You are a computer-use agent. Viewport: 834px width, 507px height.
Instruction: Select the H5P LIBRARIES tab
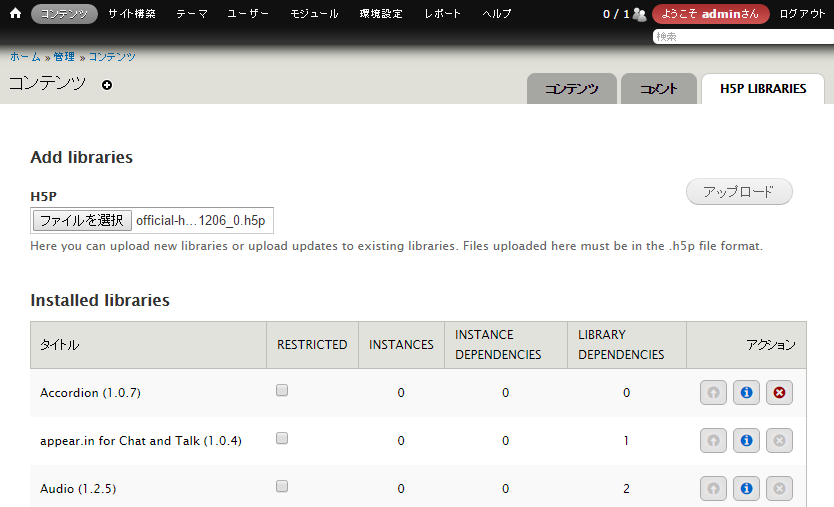(x=763, y=89)
